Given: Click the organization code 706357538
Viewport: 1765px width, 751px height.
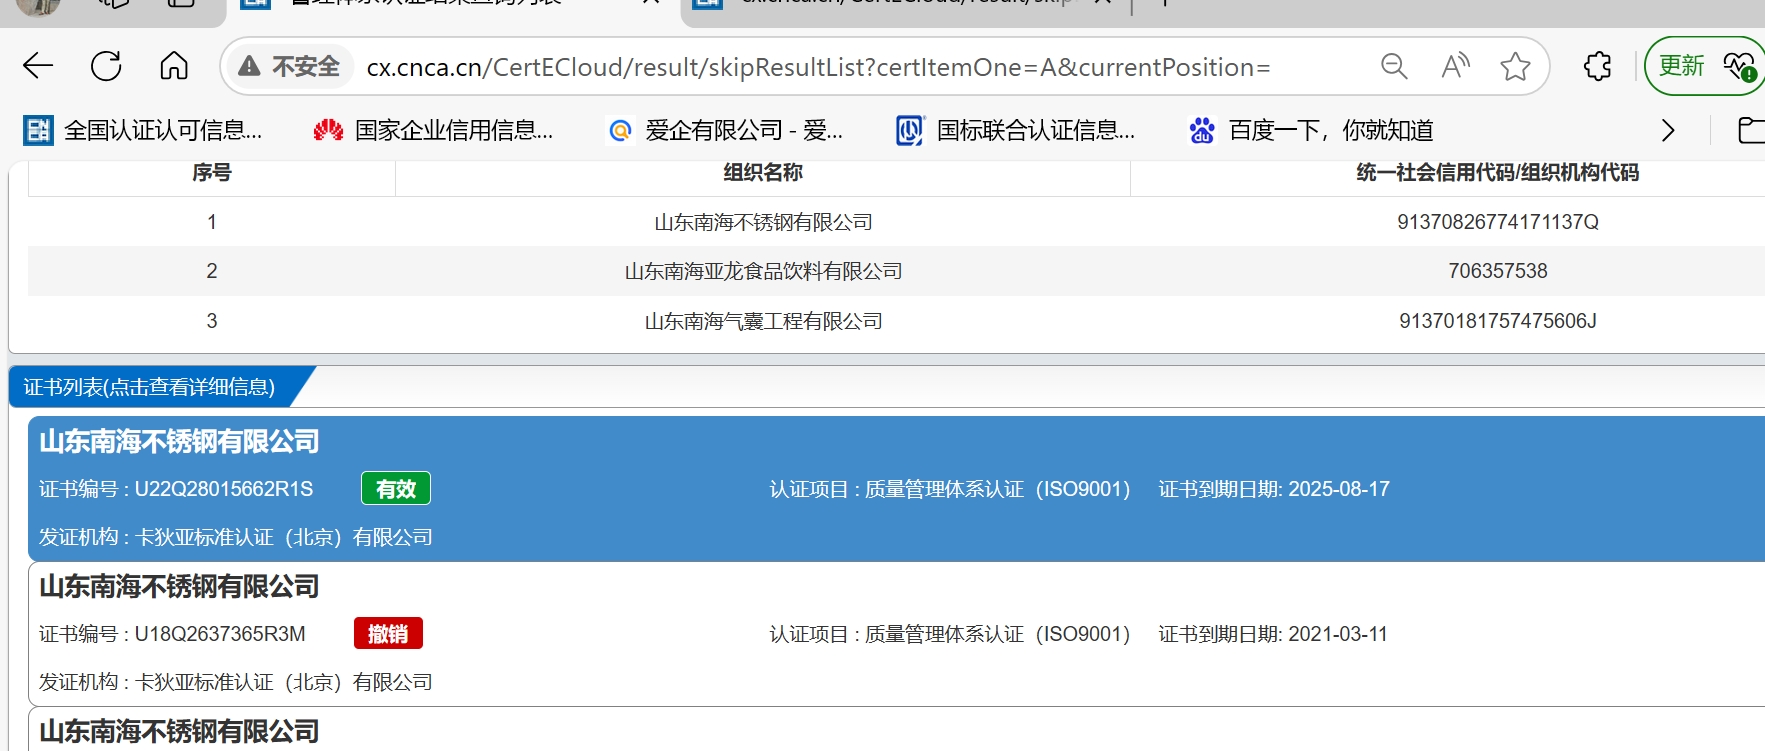Looking at the screenshot, I should tap(1497, 271).
